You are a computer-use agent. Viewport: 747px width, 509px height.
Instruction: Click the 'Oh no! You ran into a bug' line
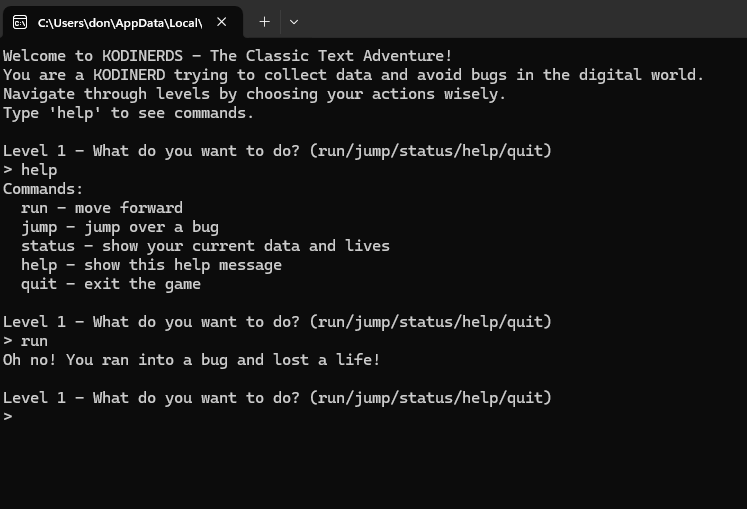click(x=192, y=360)
